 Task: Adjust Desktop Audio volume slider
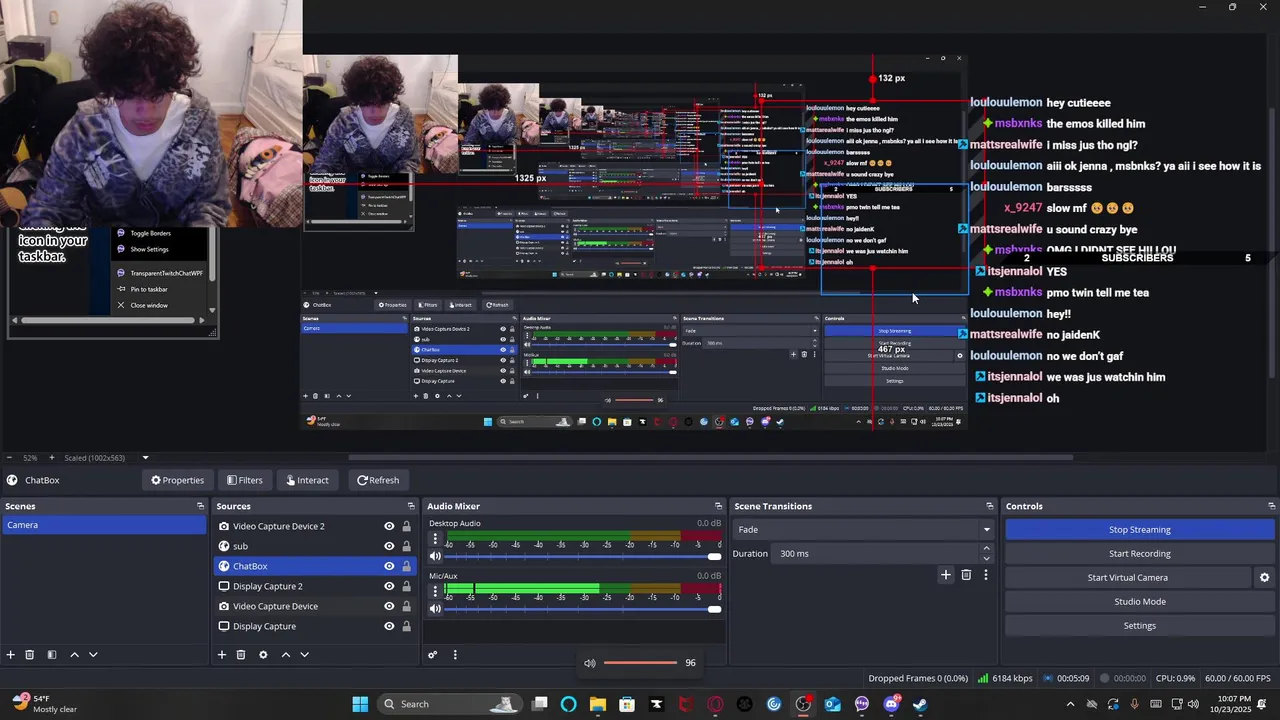pos(583,556)
